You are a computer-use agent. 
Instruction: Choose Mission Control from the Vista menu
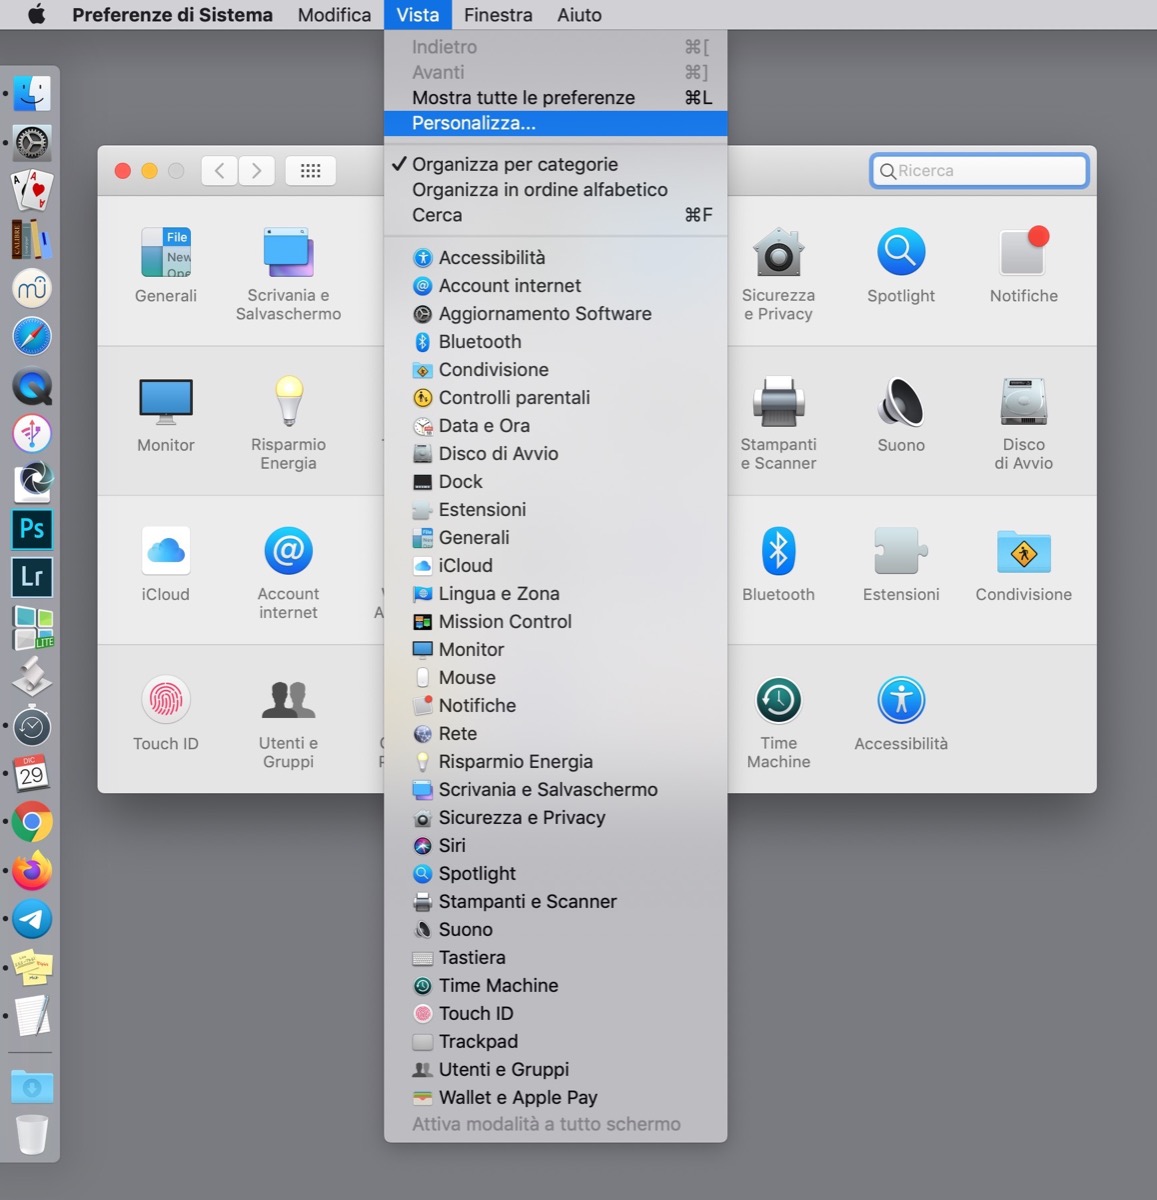[x=505, y=621]
